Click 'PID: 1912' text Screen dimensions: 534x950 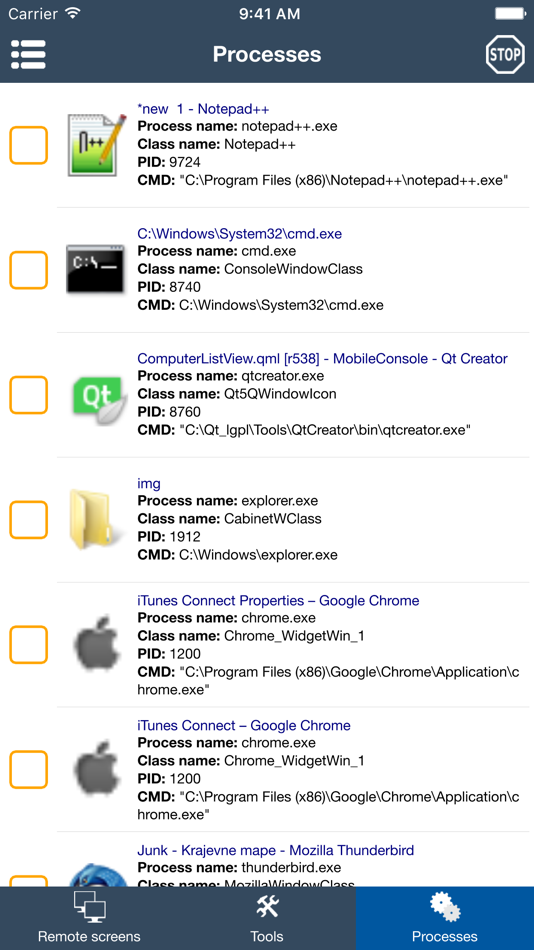169,537
